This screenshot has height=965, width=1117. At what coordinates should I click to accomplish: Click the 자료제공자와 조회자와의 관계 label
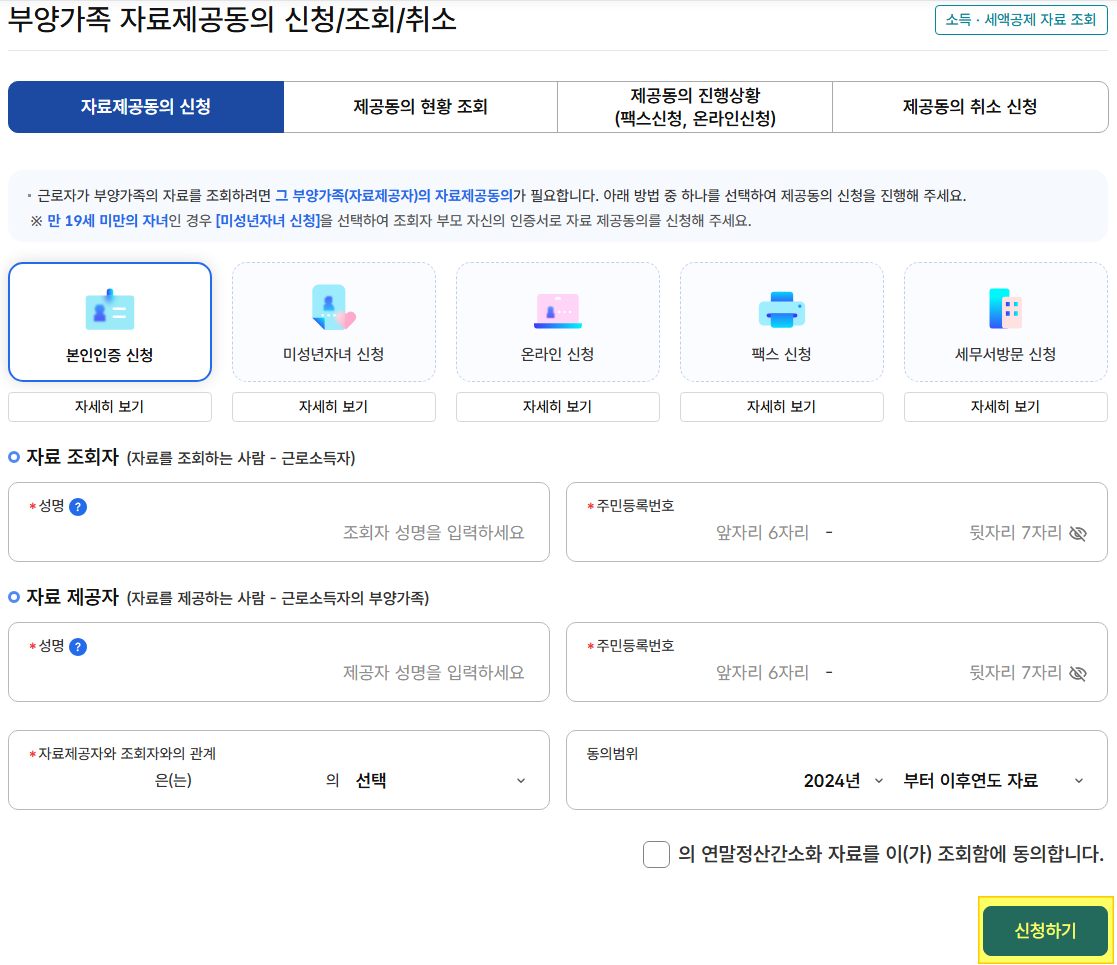[x=127, y=753]
